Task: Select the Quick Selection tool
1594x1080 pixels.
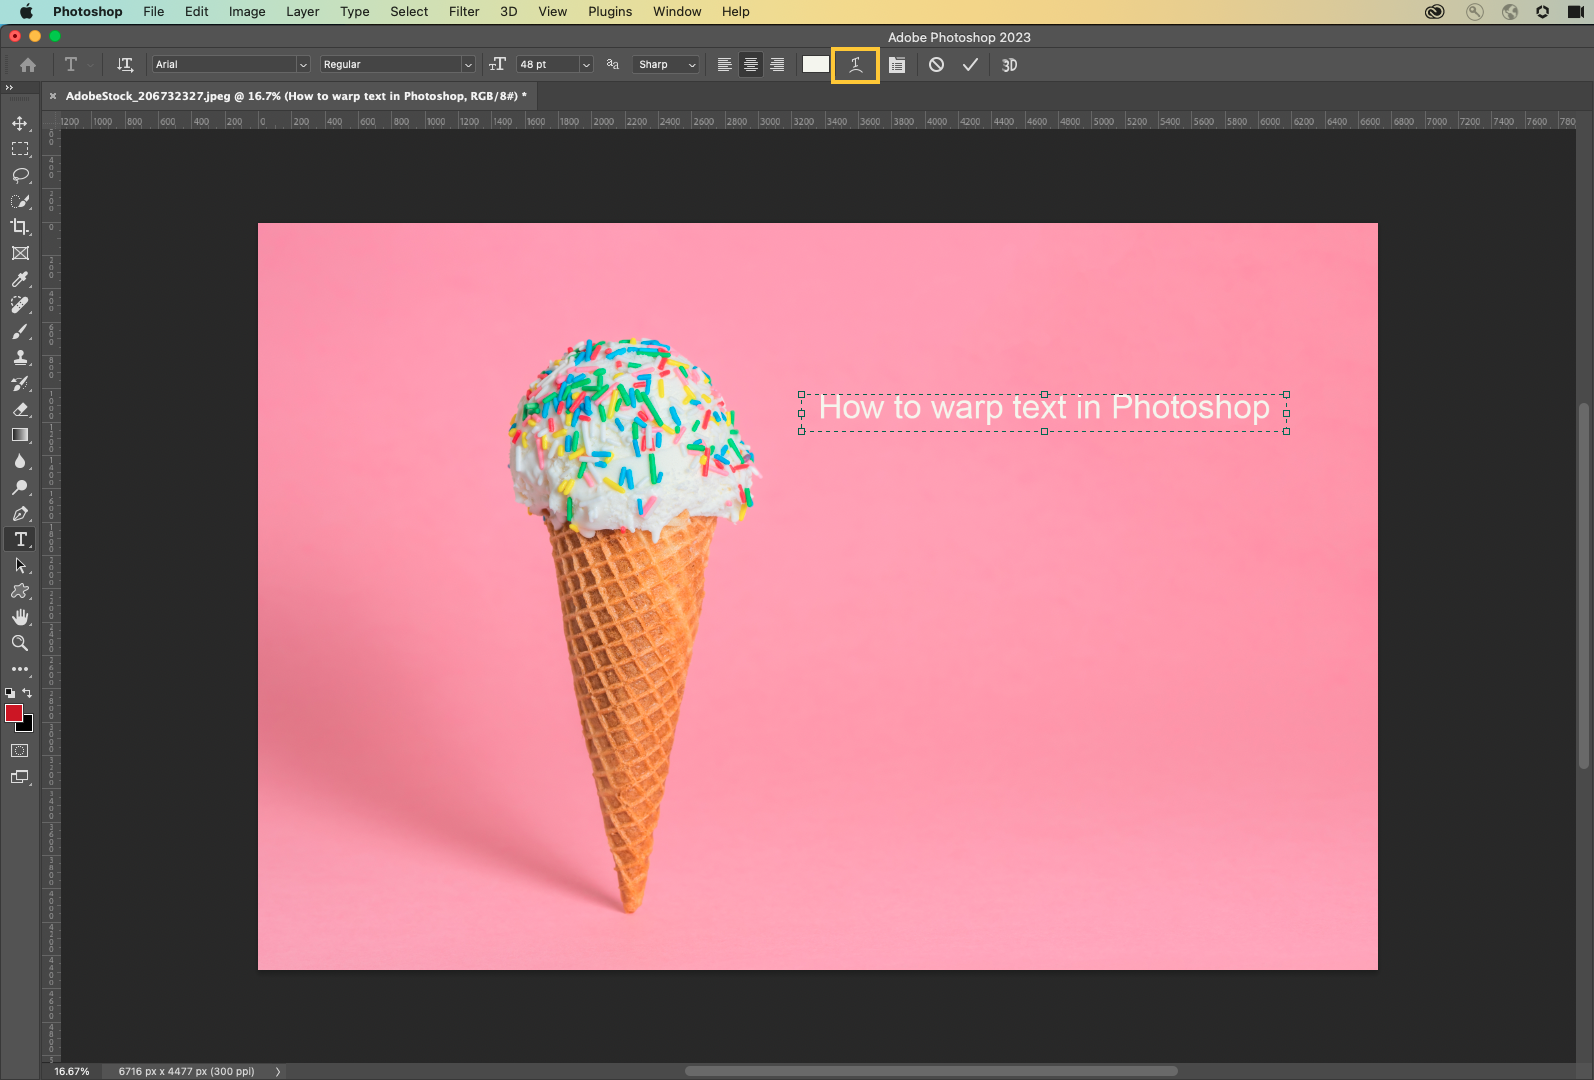Action: [x=20, y=201]
